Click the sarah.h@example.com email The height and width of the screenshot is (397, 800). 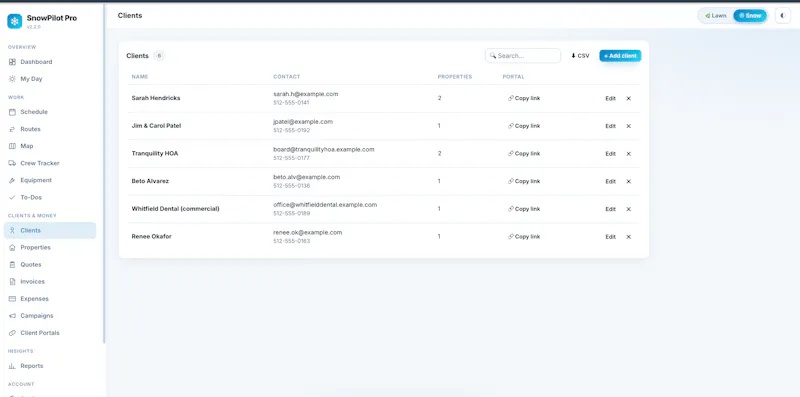306,94
